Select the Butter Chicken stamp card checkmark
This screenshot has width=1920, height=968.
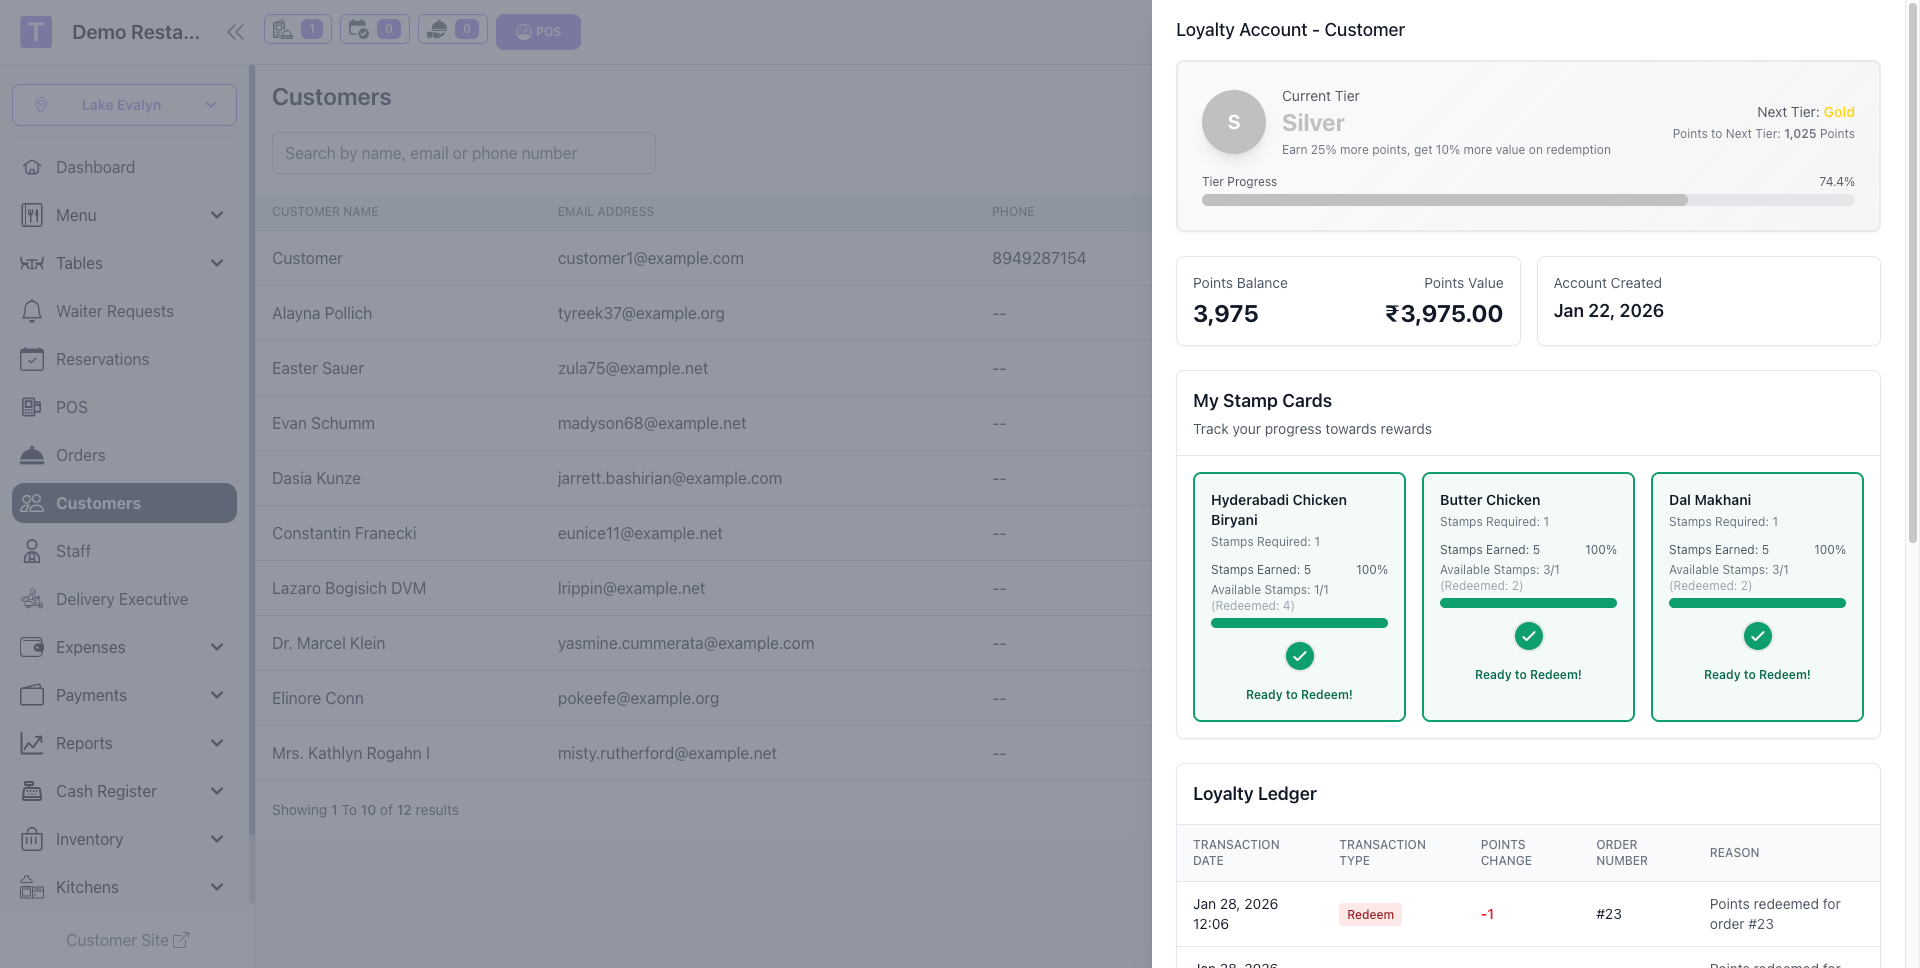(1528, 636)
